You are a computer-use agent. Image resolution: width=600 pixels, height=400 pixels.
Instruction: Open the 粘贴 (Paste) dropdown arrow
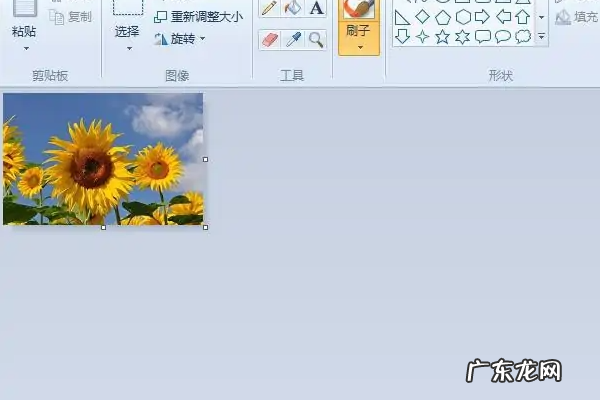(24, 48)
